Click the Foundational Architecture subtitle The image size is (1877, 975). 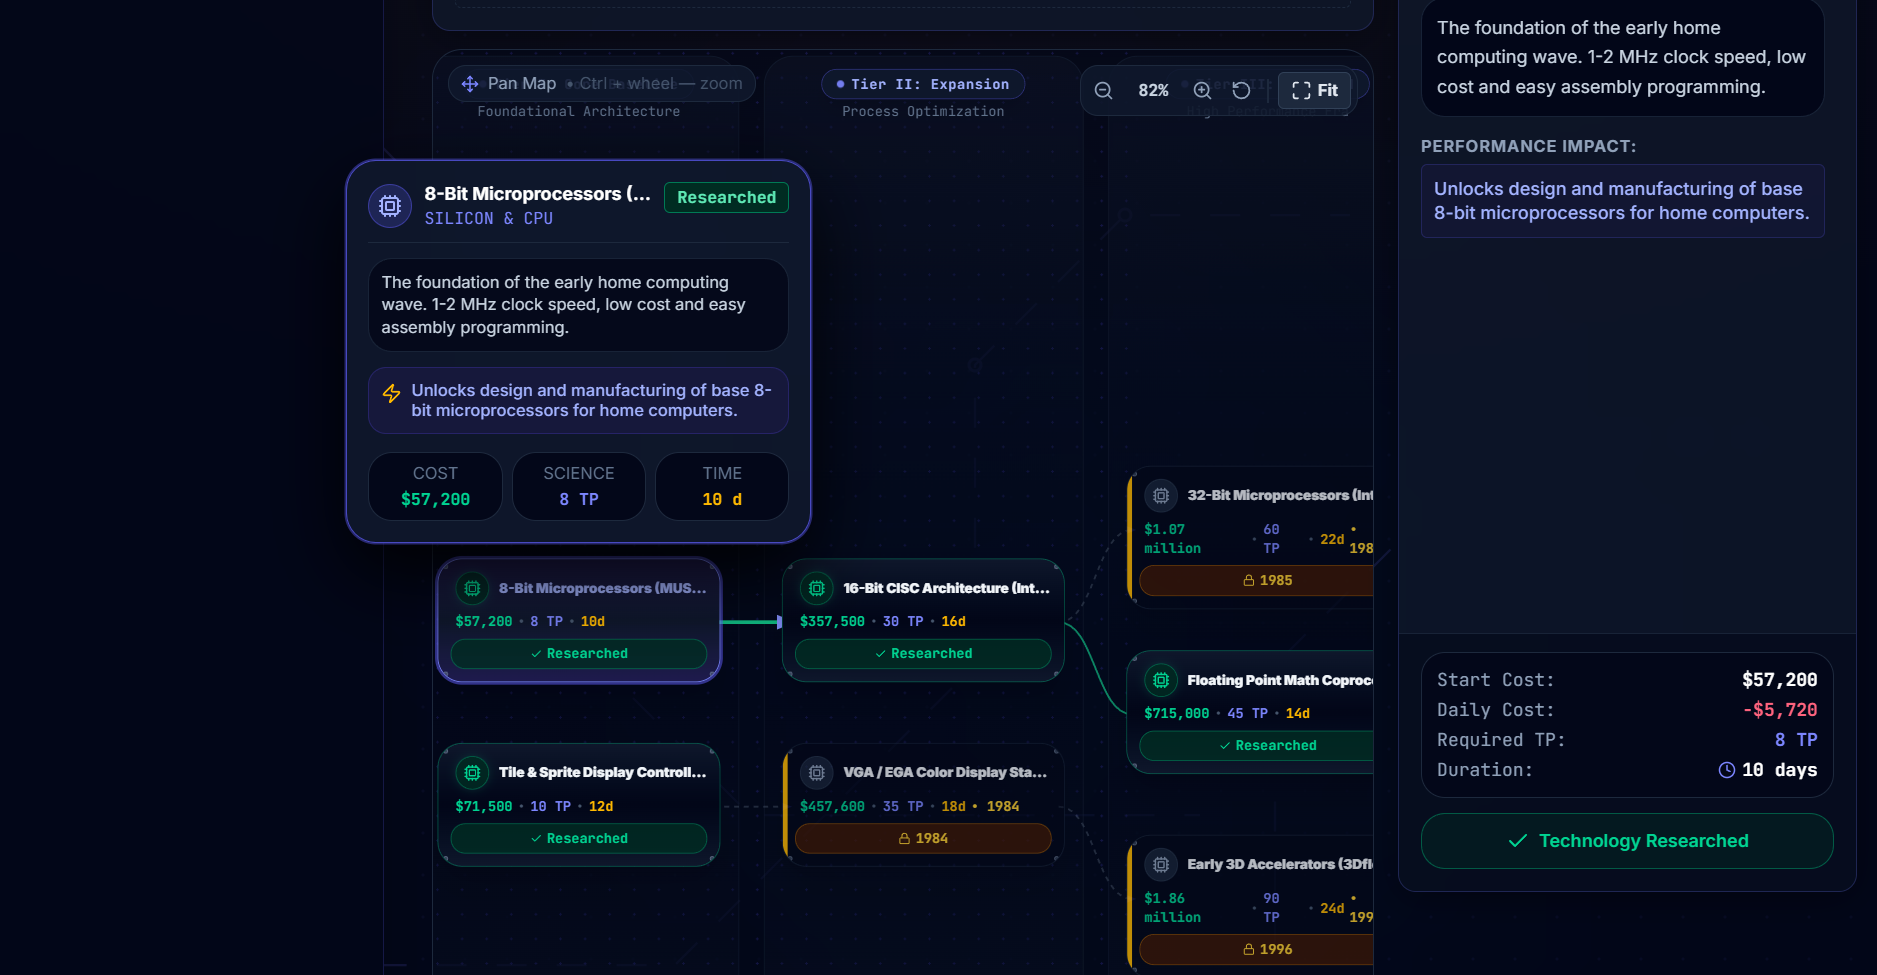click(x=579, y=112)
